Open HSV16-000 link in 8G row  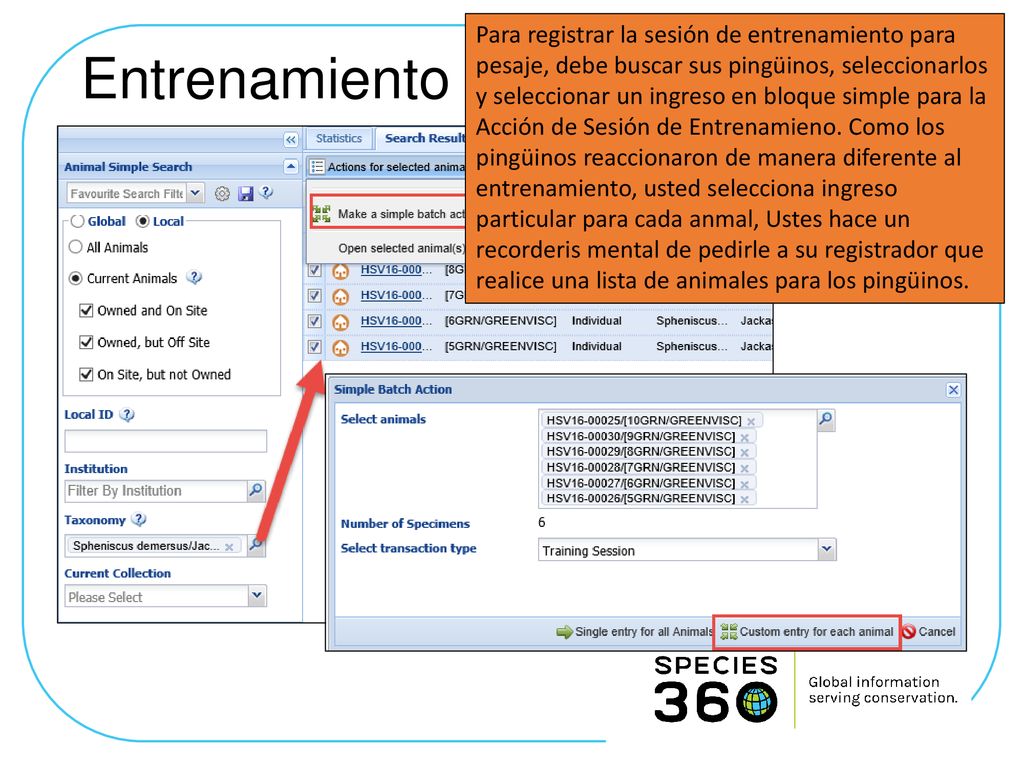coord(396,270)
